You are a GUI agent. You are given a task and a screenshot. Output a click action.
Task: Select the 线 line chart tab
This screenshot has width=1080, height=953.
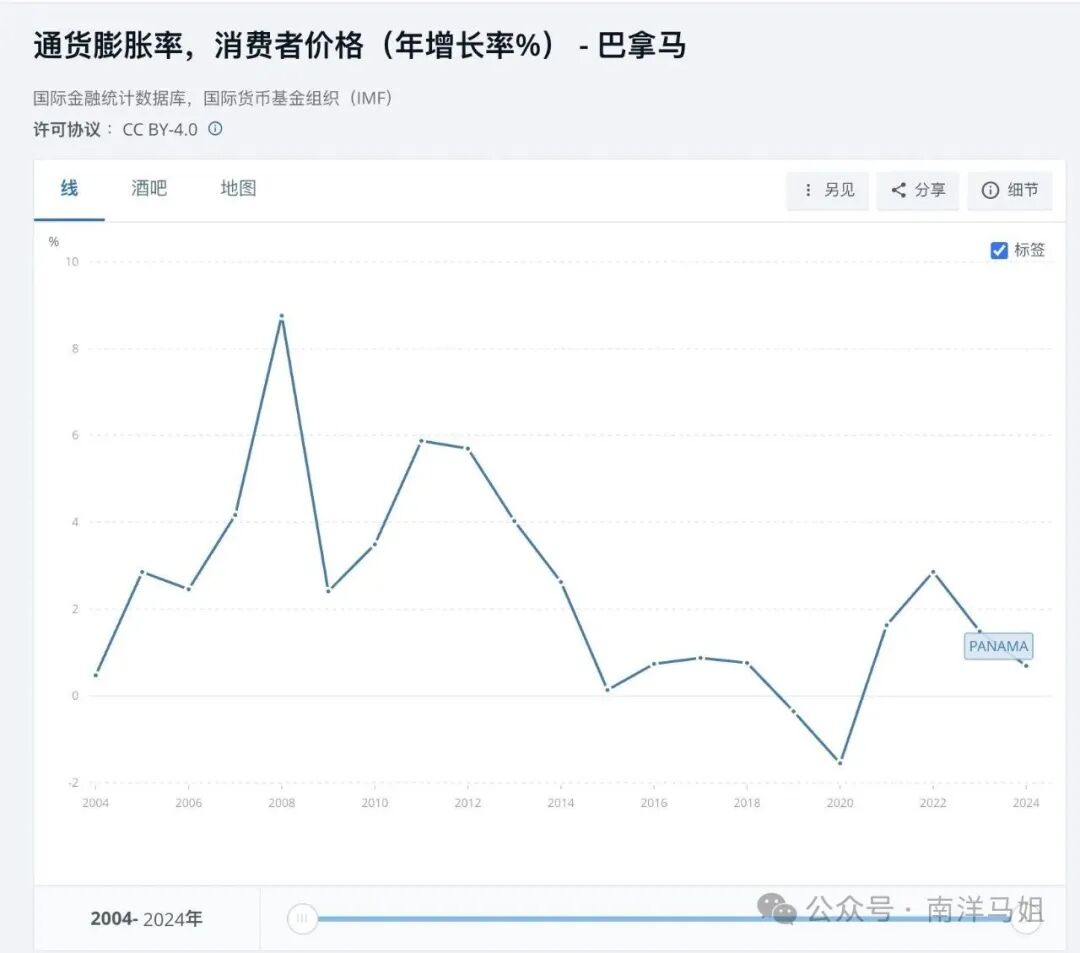pyautogui.click(x=68, y=188)
